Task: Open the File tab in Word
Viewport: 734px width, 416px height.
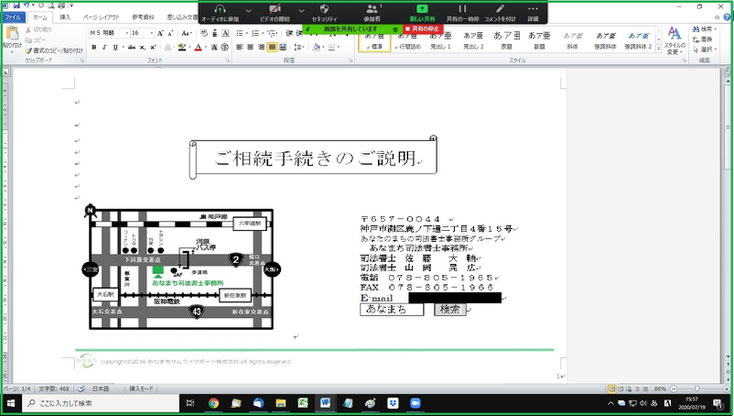Action: (x=13, y=17)
